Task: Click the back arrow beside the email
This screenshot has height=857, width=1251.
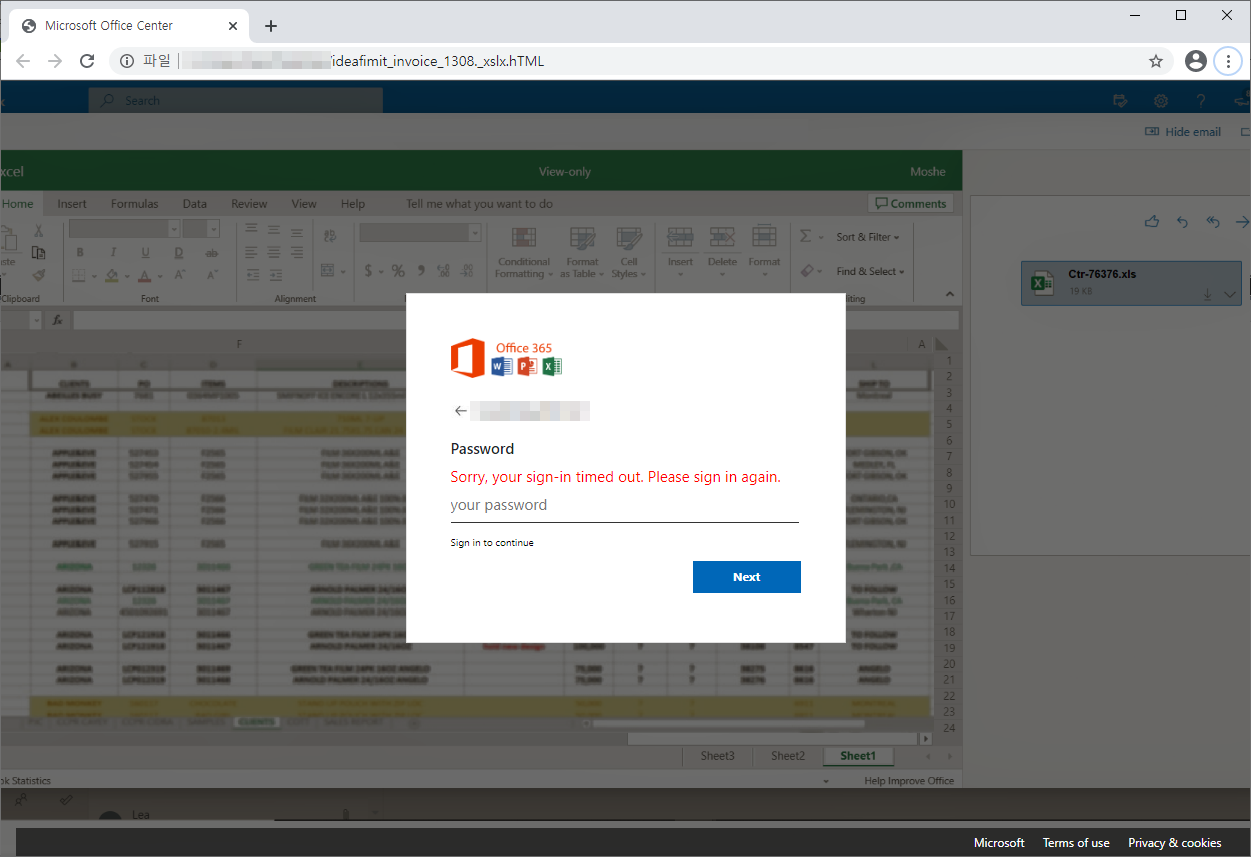Action: (x=460, y=411)
